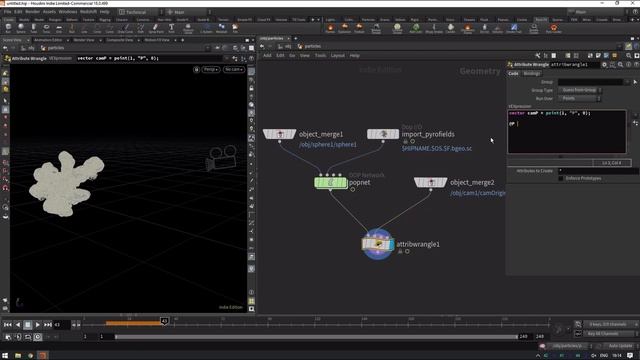
Task: Click the Group input field
Action: point(590,82)
